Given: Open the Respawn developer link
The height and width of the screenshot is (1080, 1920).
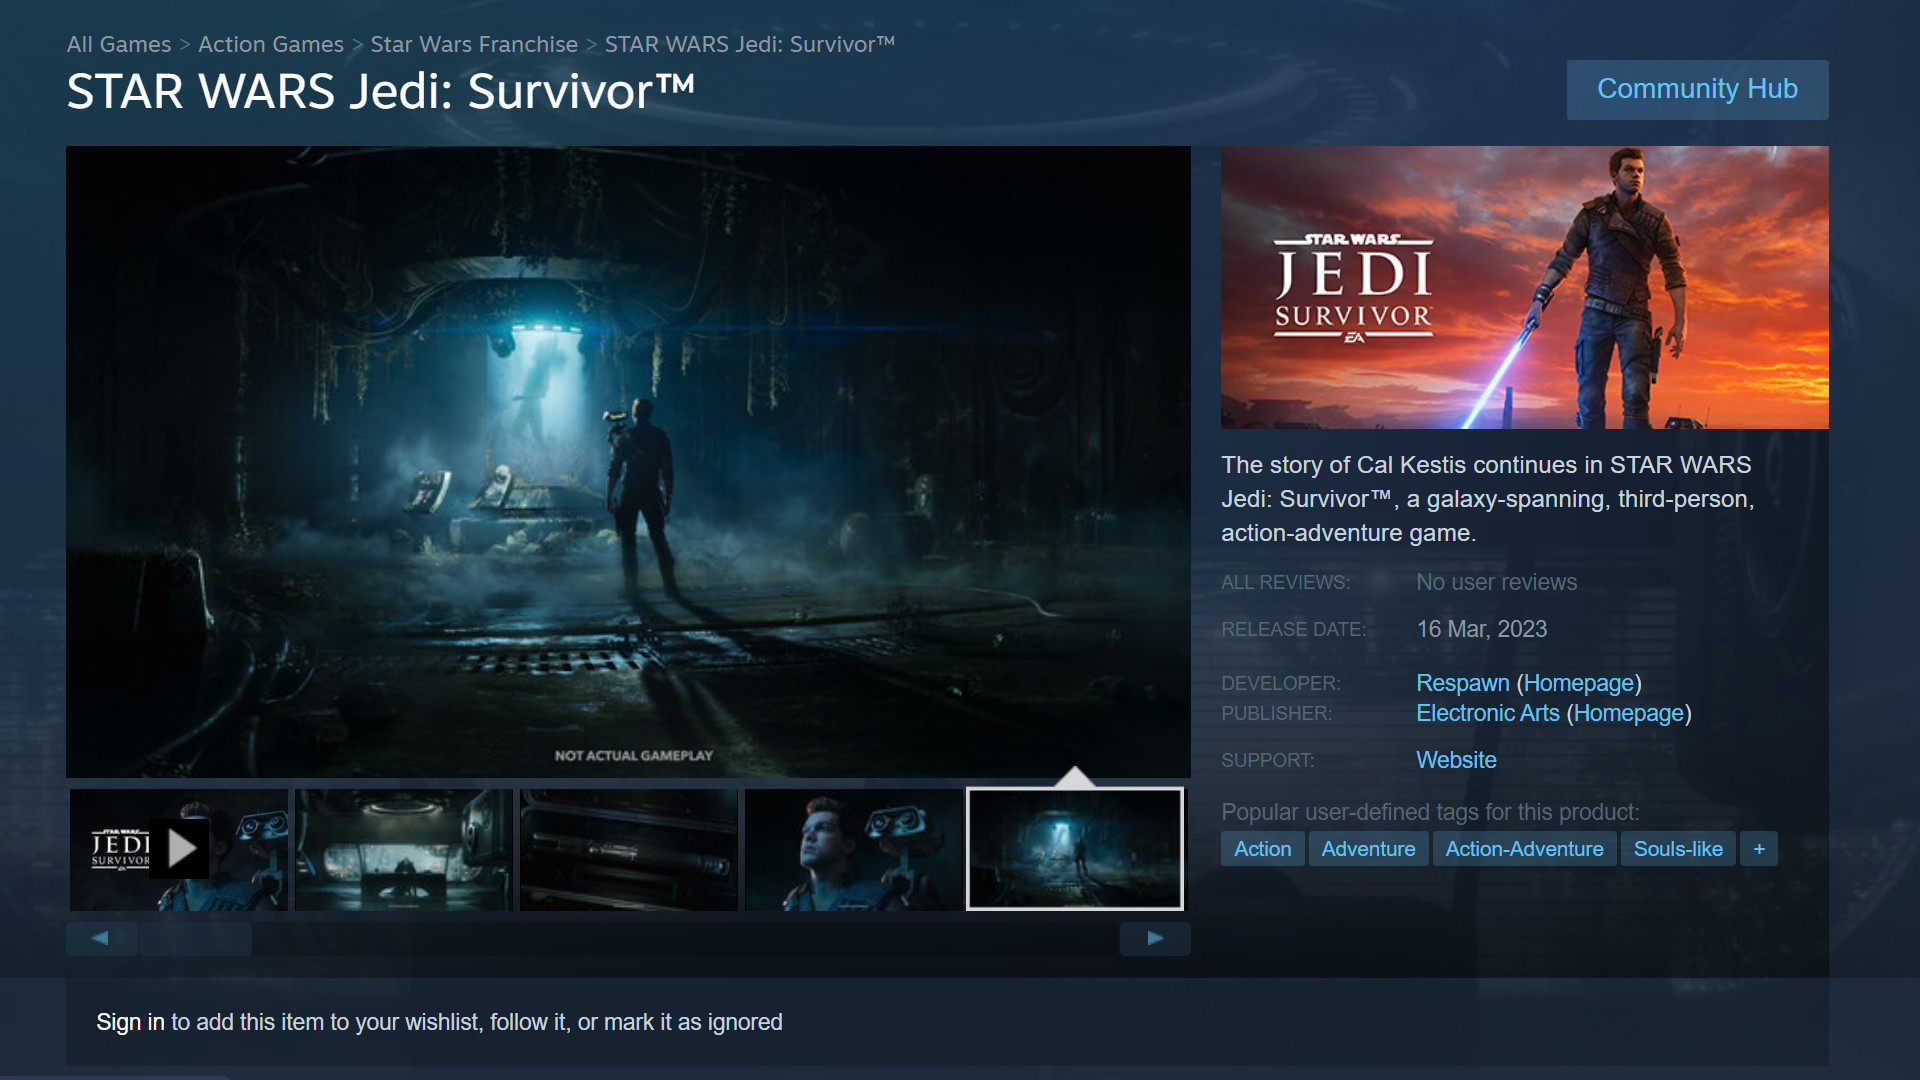Looking at the screenshot, I should (1462, 683).
